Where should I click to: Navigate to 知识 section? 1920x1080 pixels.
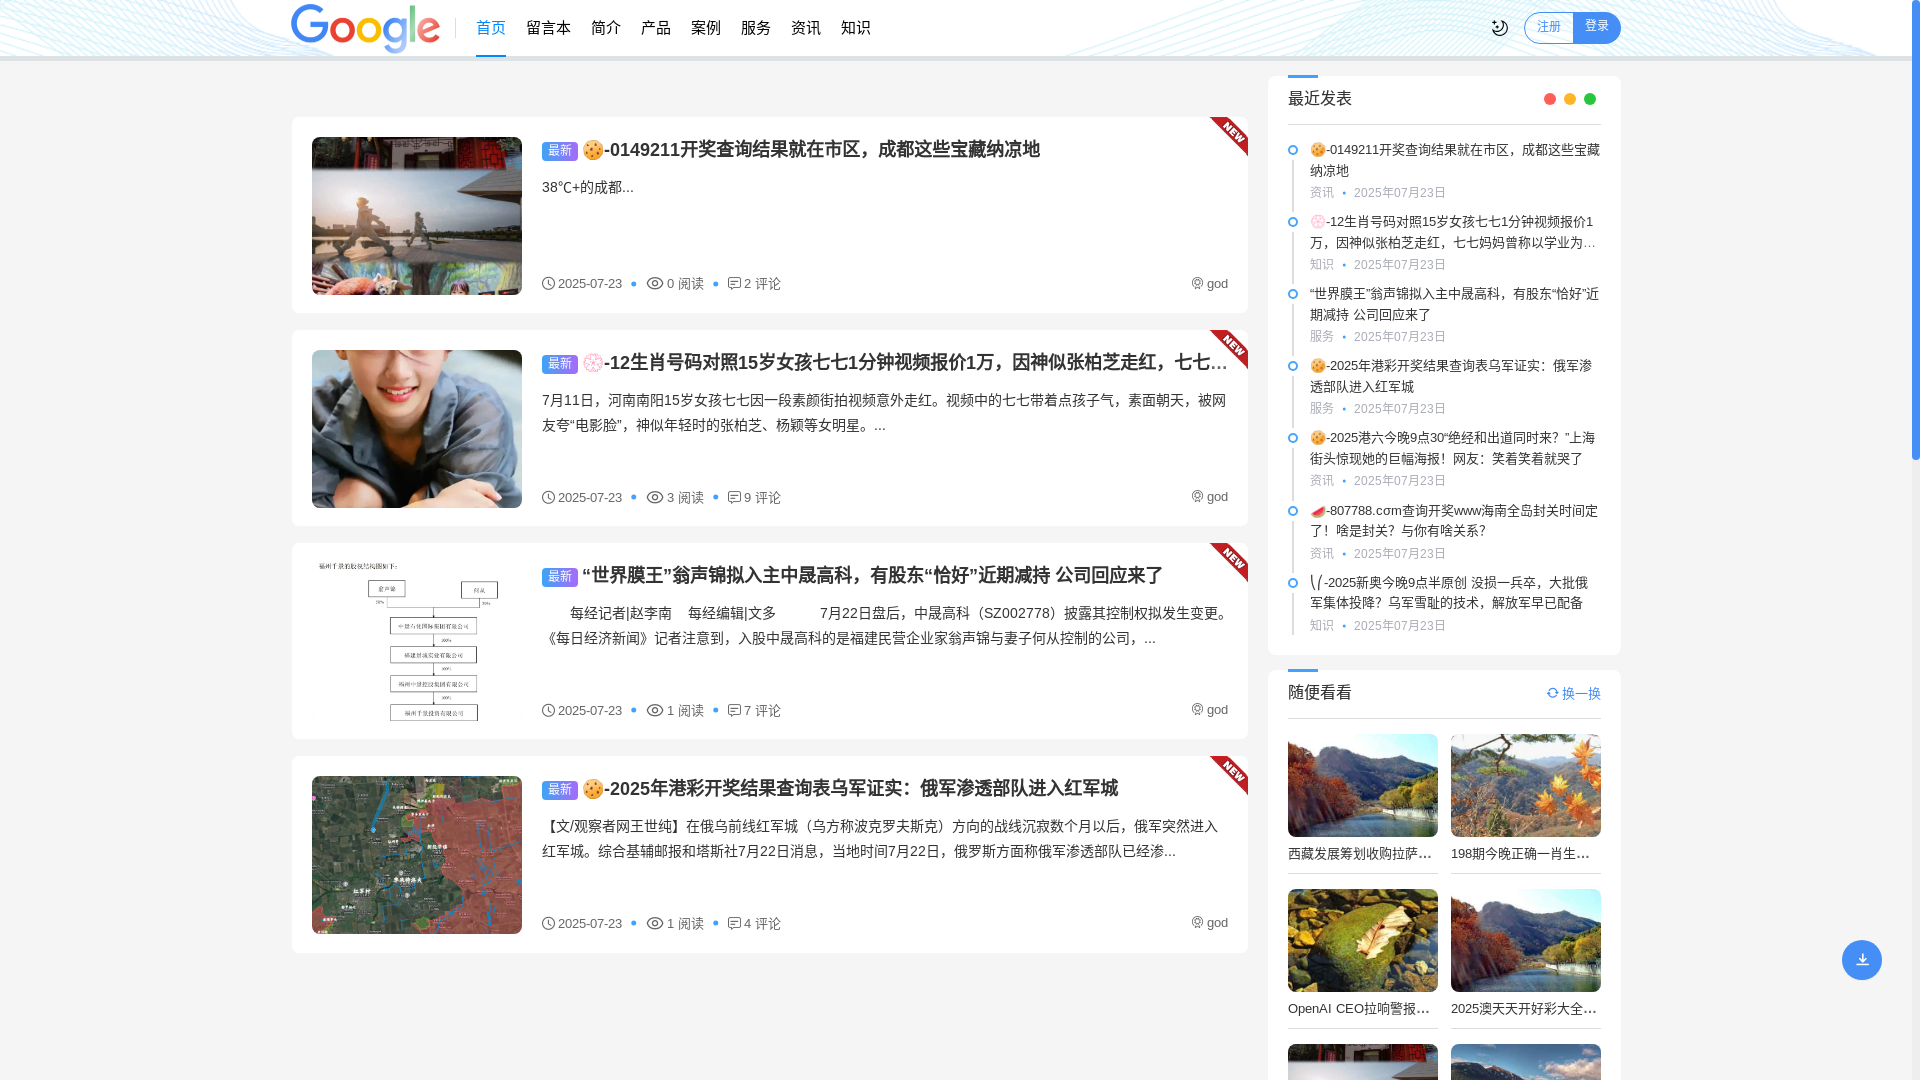pyautogui.click(x=856, y=28)
